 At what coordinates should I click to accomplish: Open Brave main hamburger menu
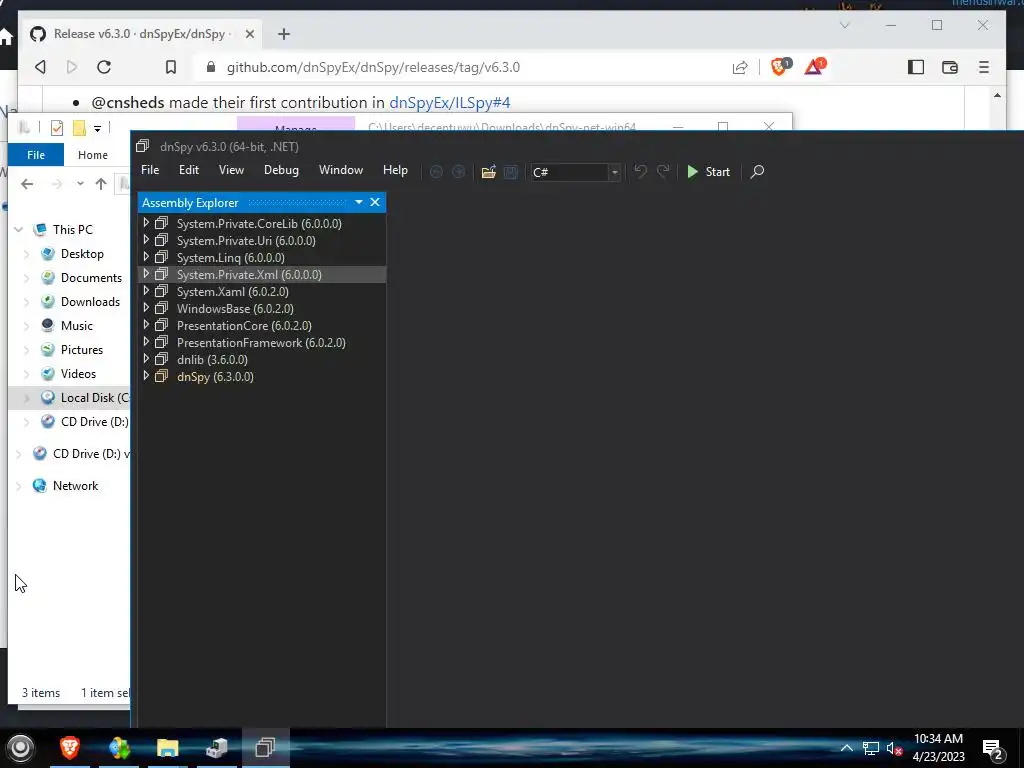click(984, 67)
